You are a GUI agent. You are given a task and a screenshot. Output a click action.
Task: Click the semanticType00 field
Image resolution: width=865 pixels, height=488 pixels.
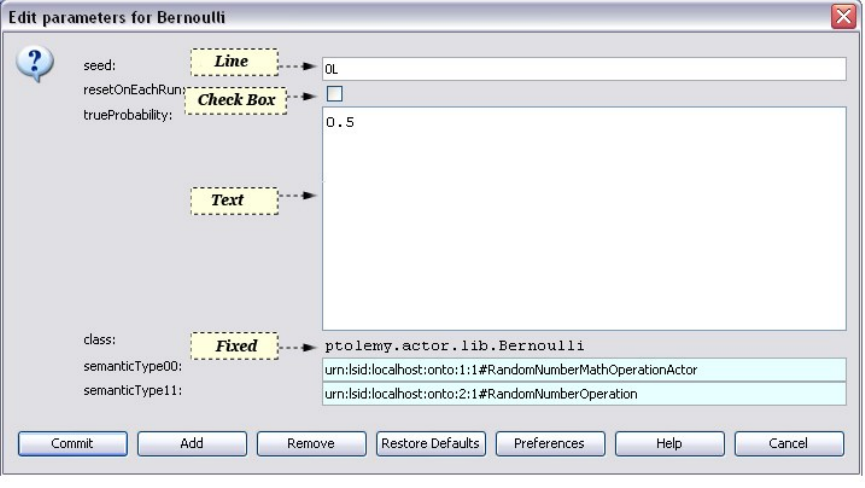tap(584, 370)
